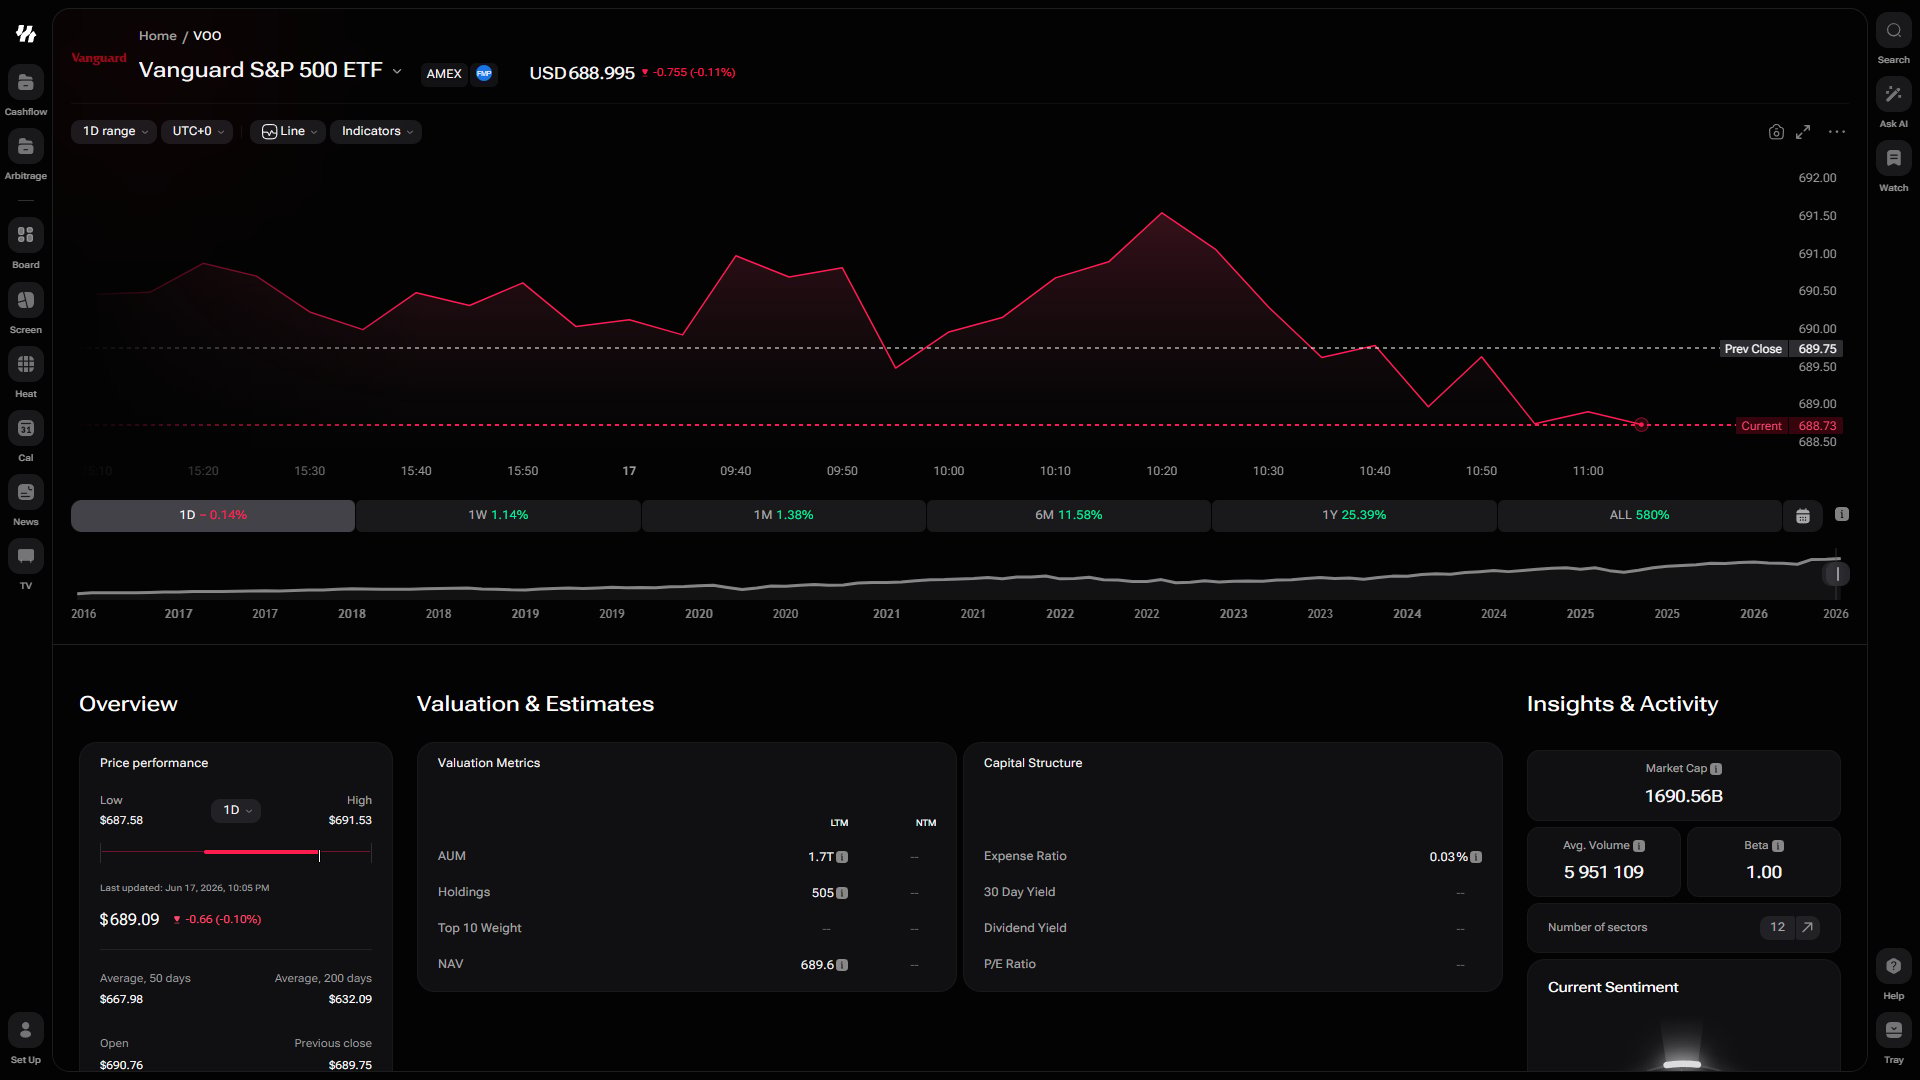Click the FMP data source badge

484,73
